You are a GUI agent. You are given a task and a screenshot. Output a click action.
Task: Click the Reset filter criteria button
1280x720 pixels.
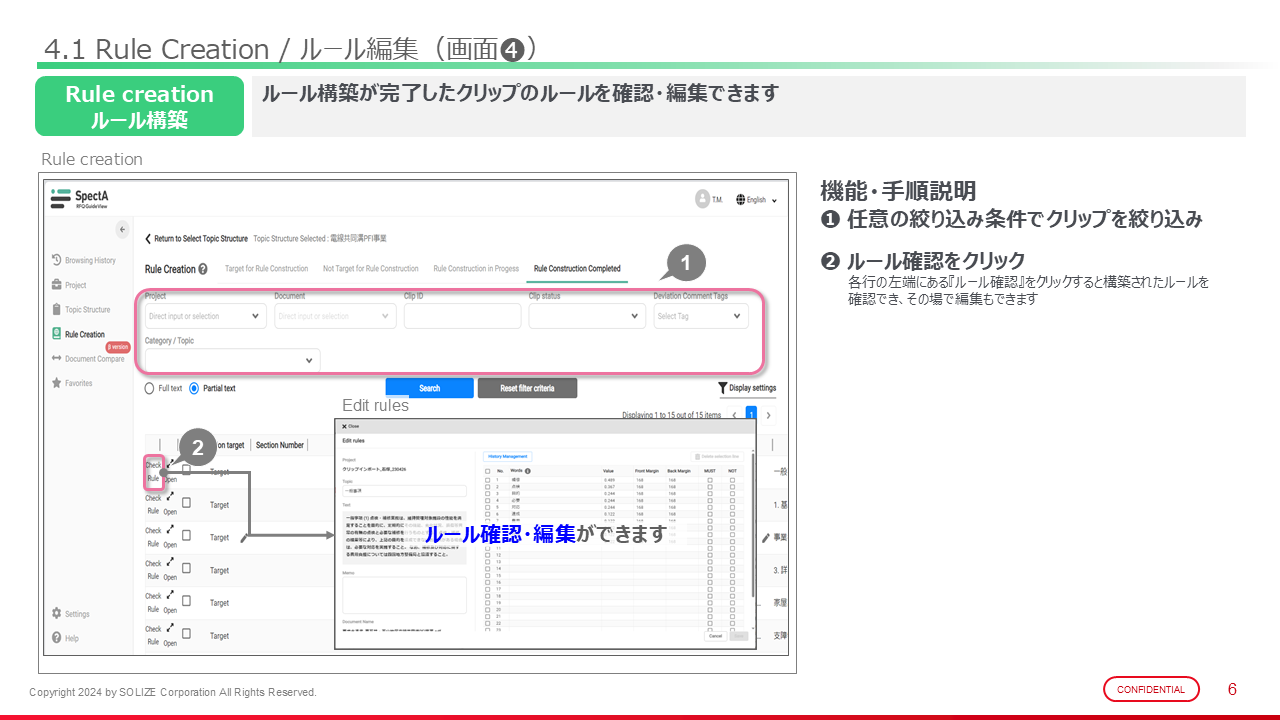coord(527,388)
